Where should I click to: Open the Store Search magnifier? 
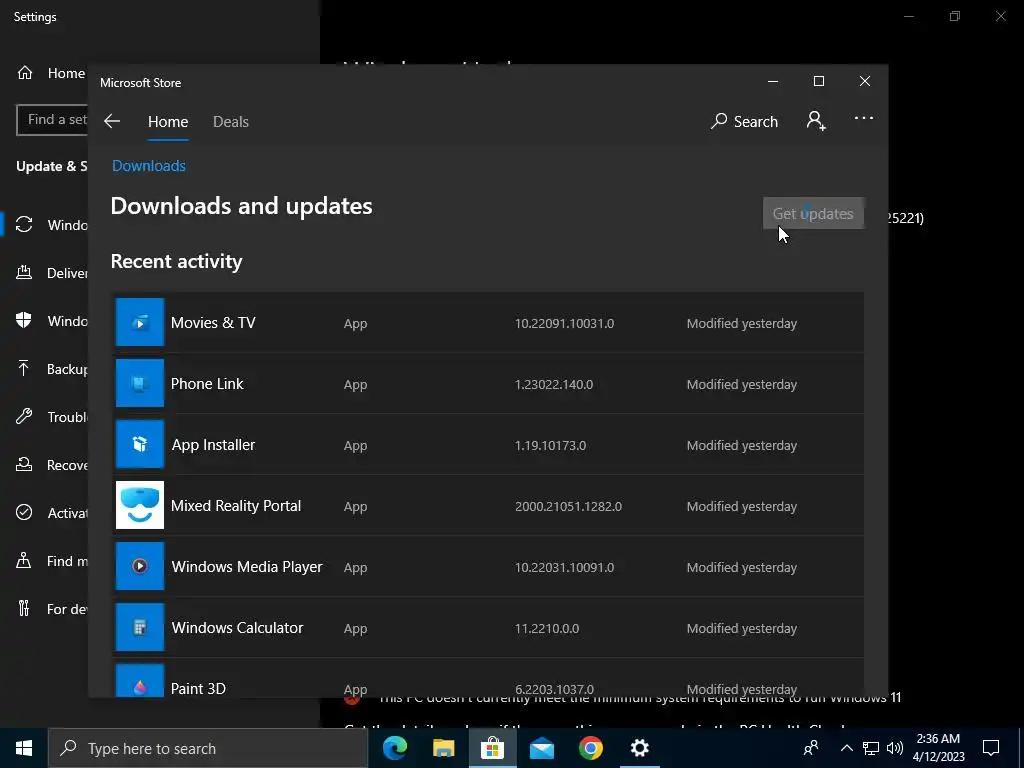click(719, 121)
